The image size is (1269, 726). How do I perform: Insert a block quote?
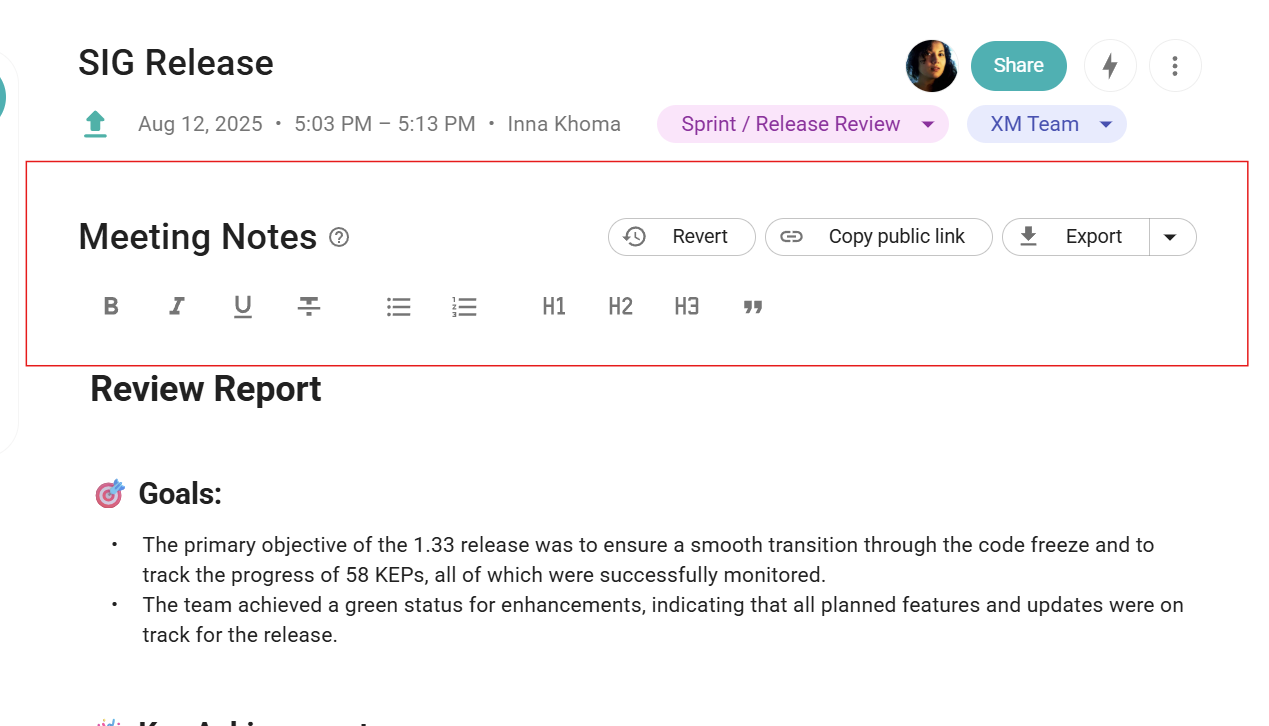click(753, 307)
